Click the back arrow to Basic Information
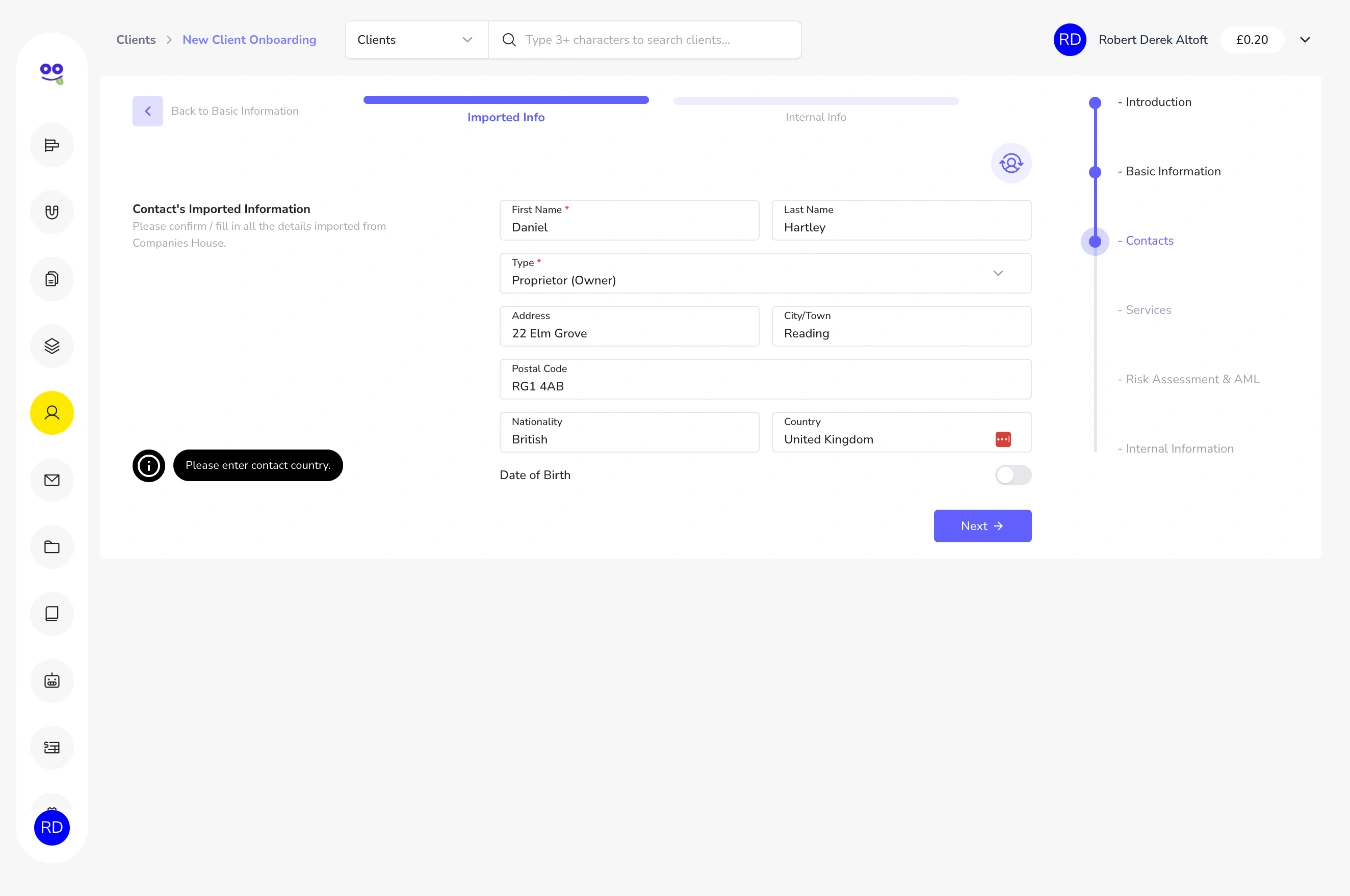Screen dimensions: 1350x896 pos(147,111)
